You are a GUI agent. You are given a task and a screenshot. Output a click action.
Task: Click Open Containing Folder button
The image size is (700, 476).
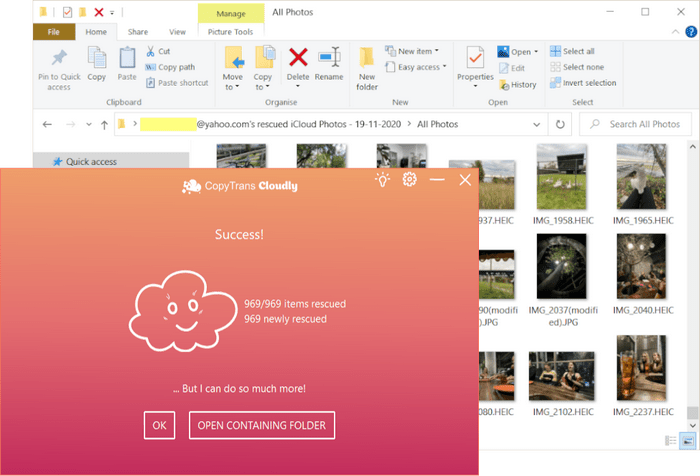point(262,425)
